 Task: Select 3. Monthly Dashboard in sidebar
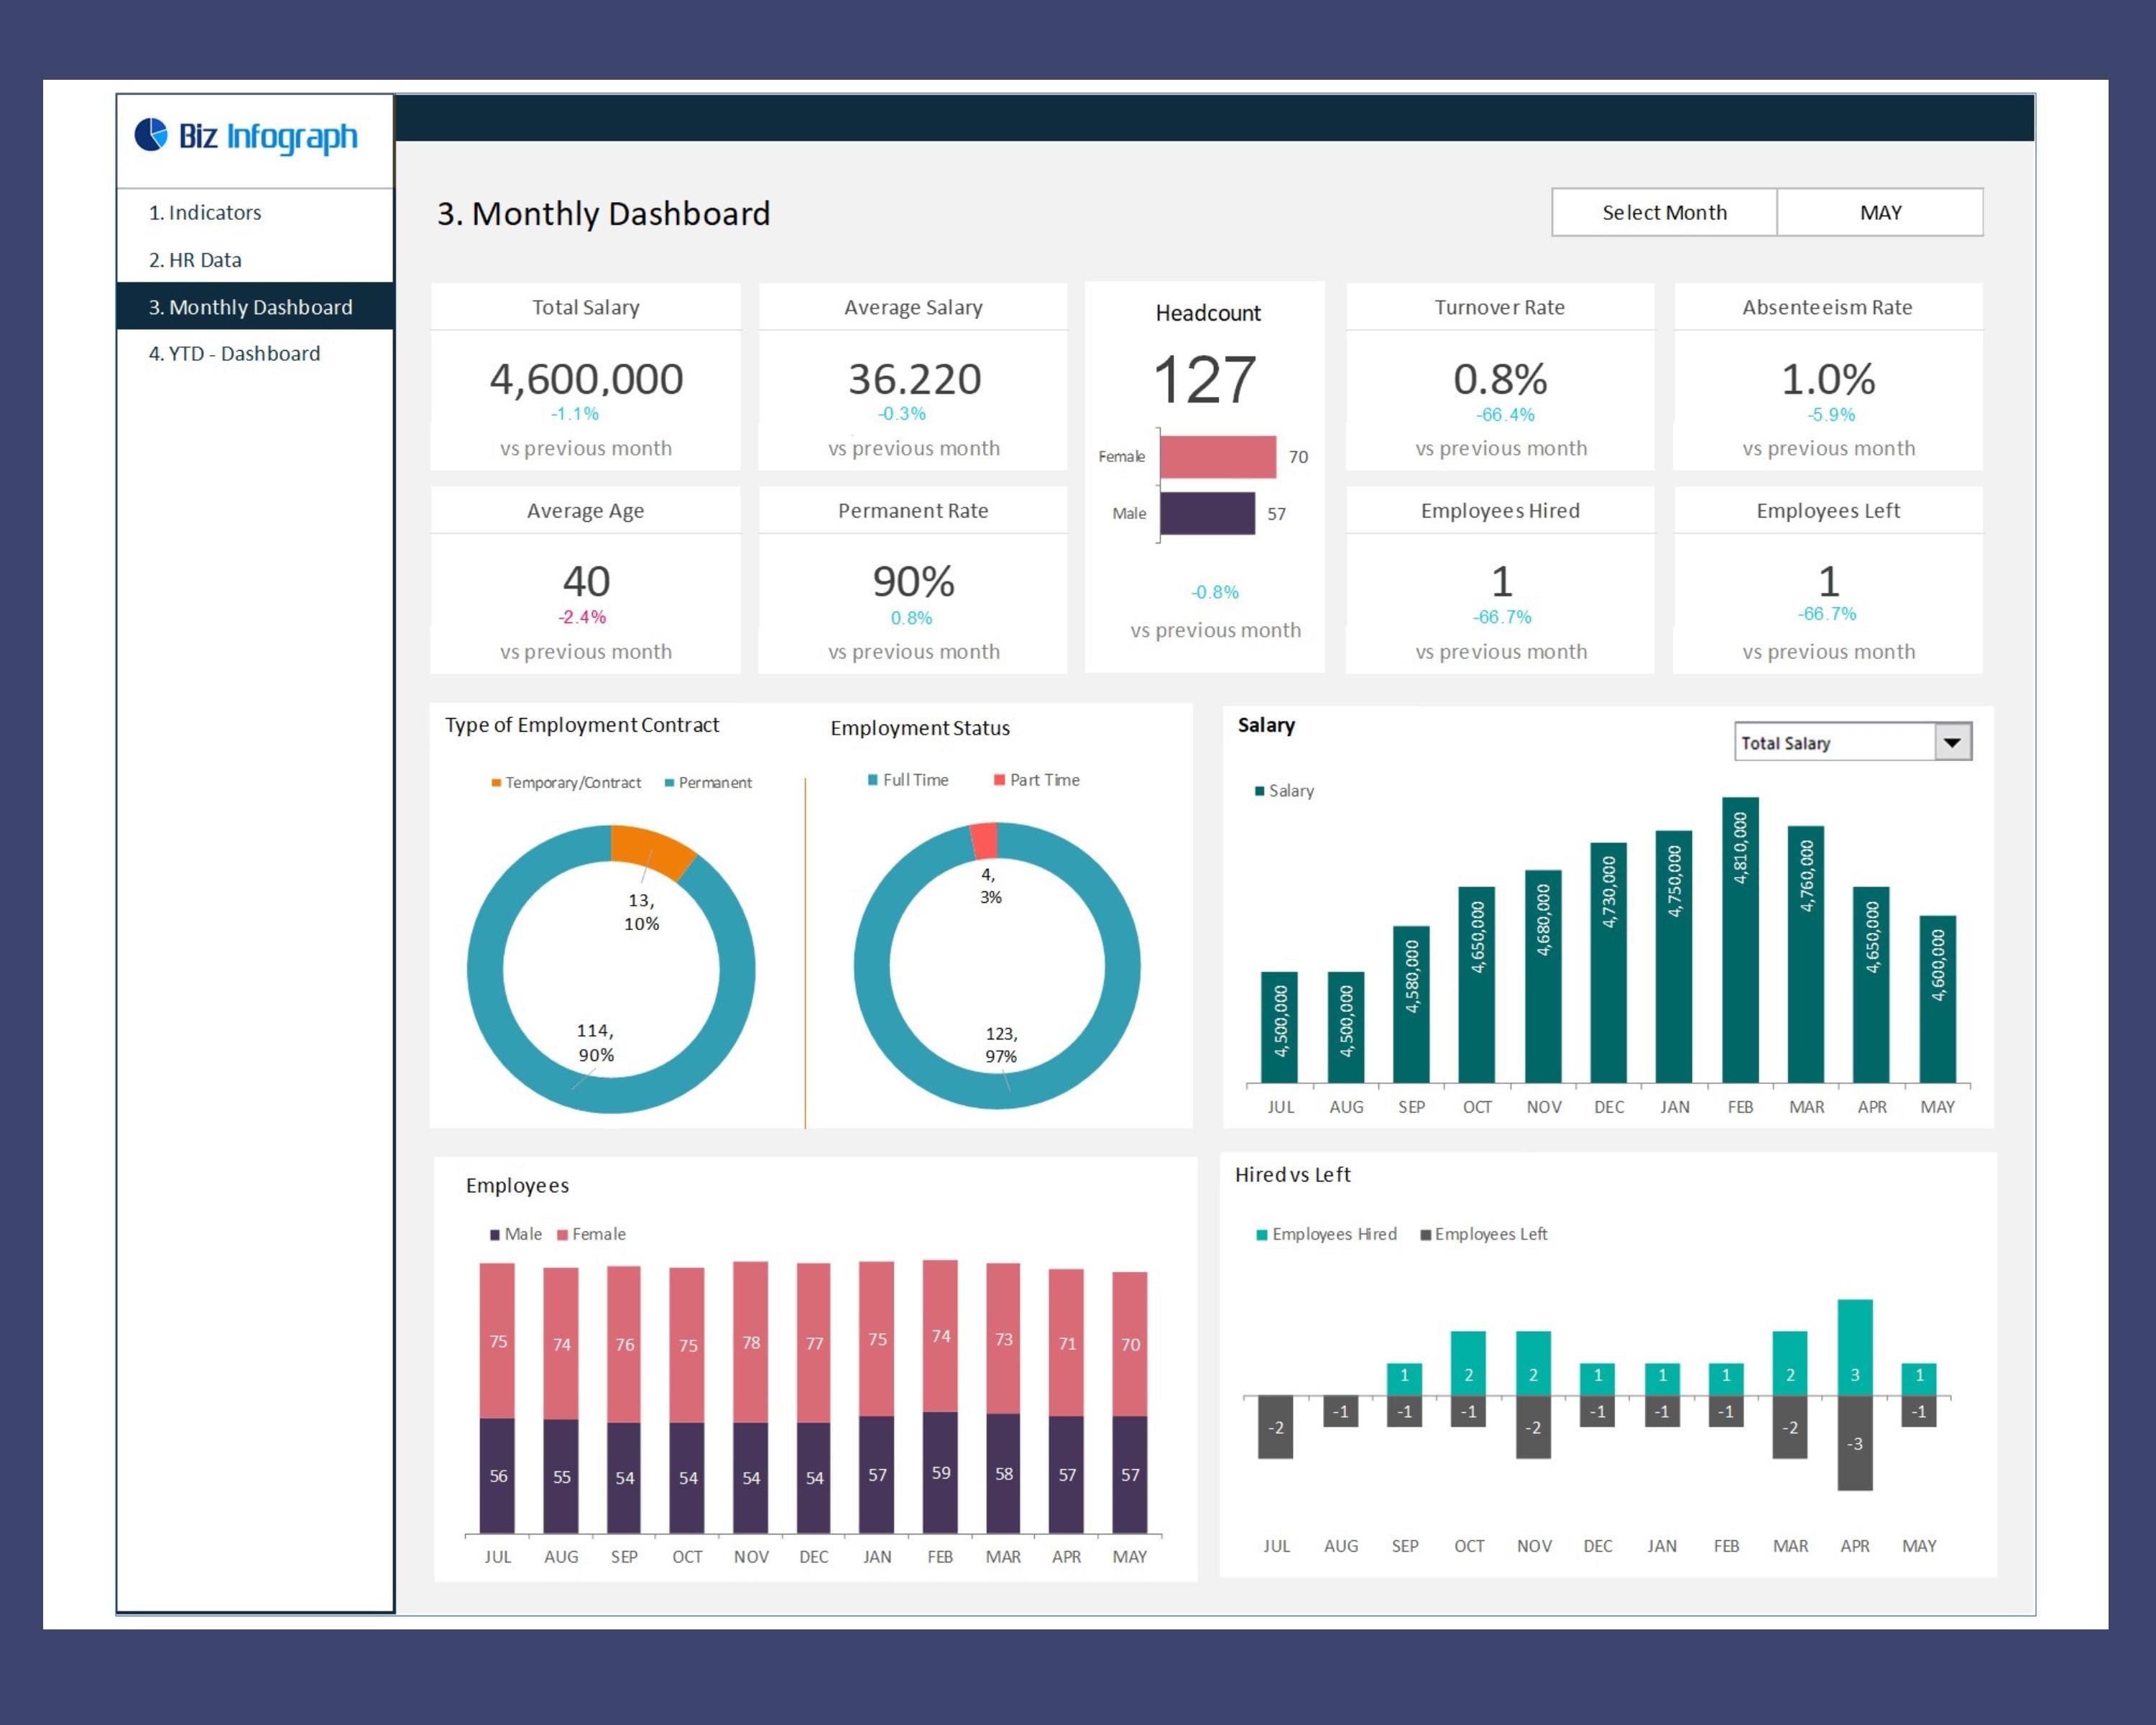pos(255,306)
